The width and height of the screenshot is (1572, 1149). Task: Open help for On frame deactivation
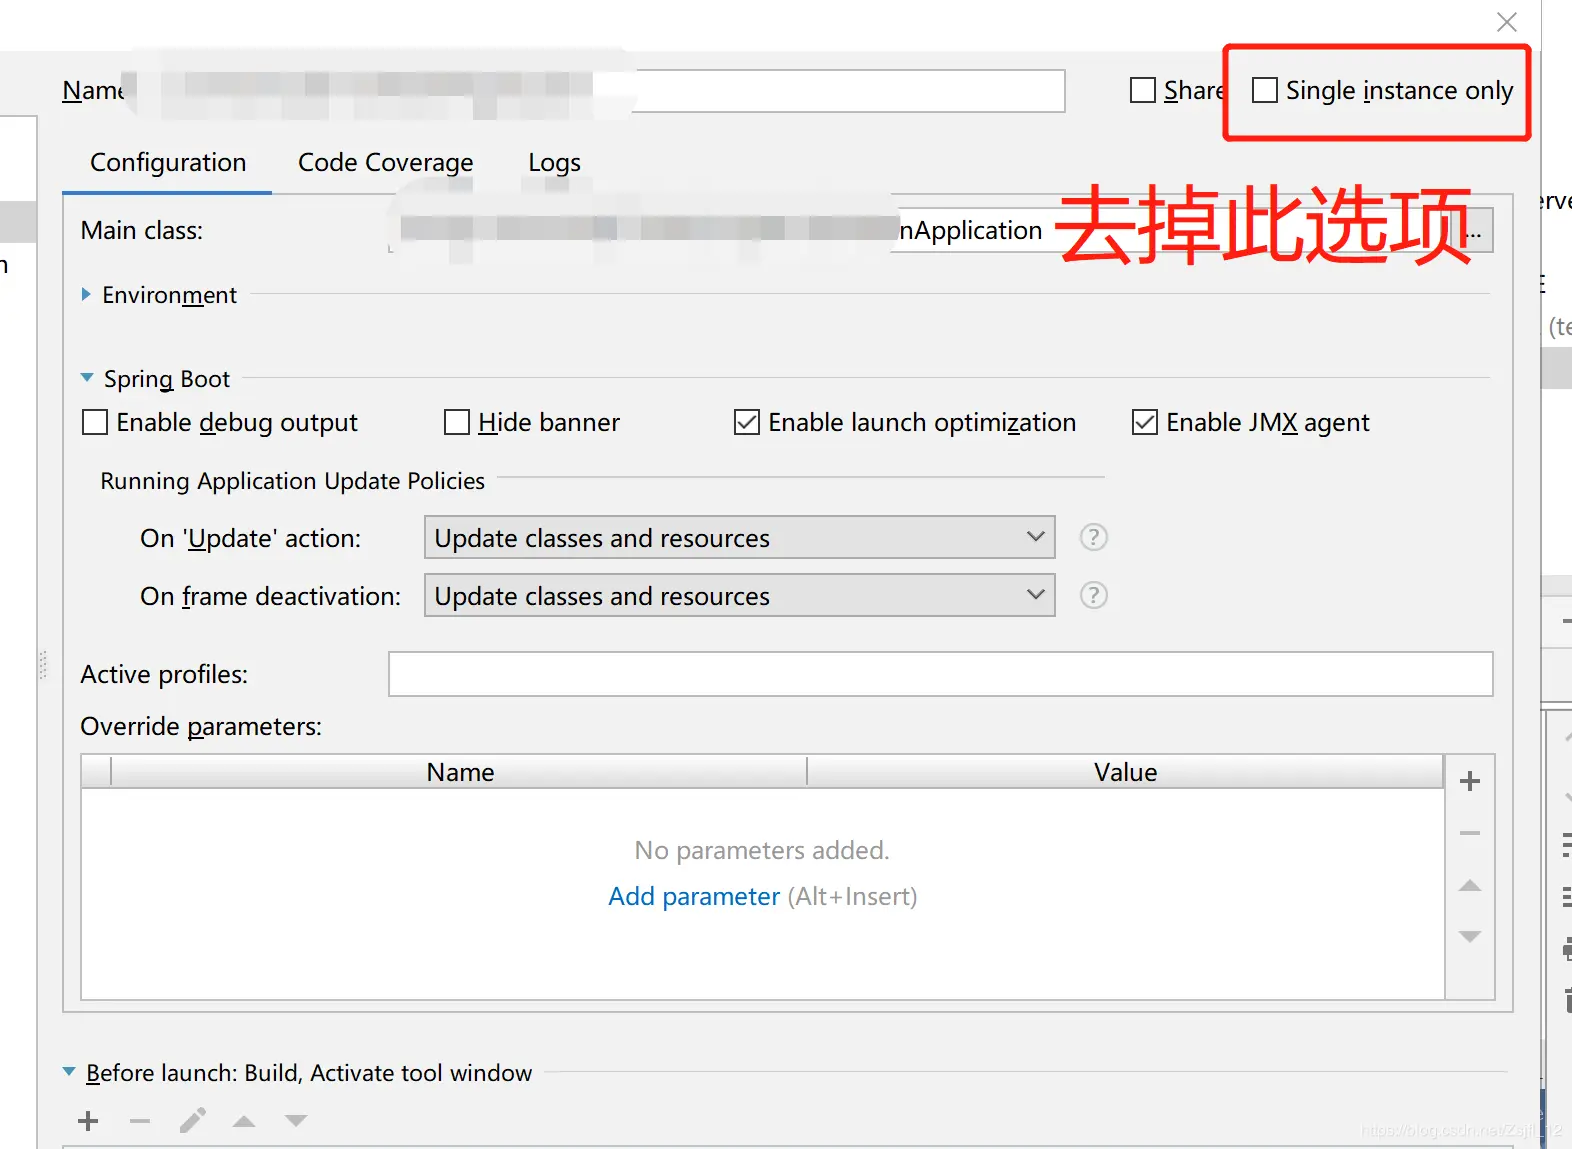(x=1093, y=595)
